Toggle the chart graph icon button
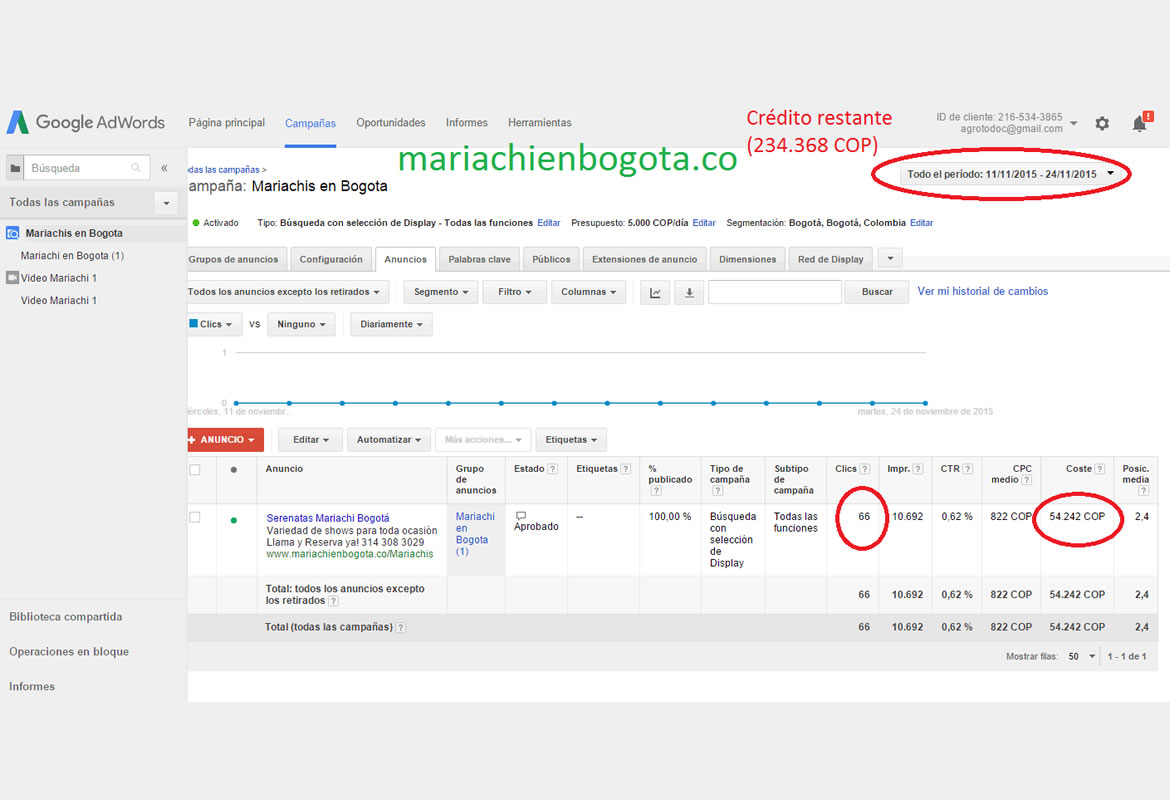This screenshot has width=1170, height=800. [655, 293]
